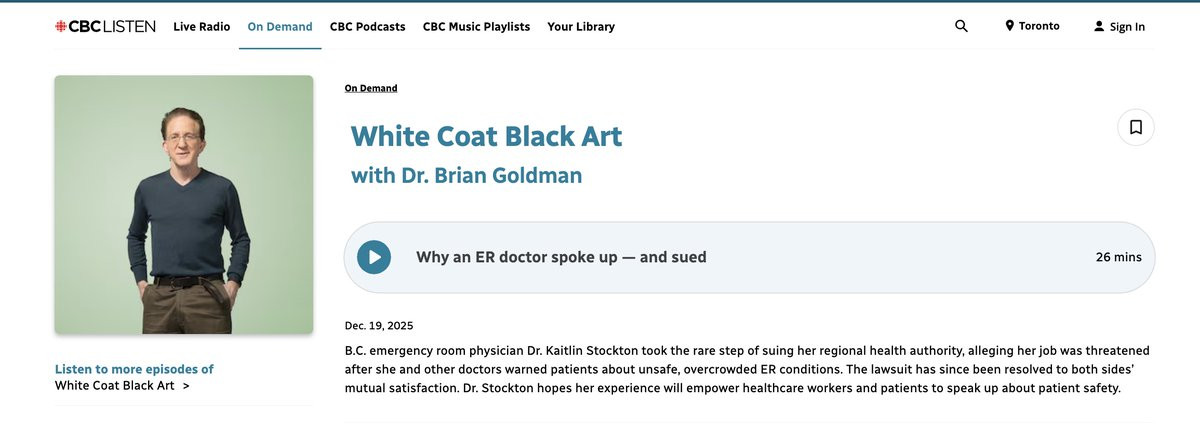Click the Sign In person icon
The image size is (1200, 426).
click(x=1099, y=26)
